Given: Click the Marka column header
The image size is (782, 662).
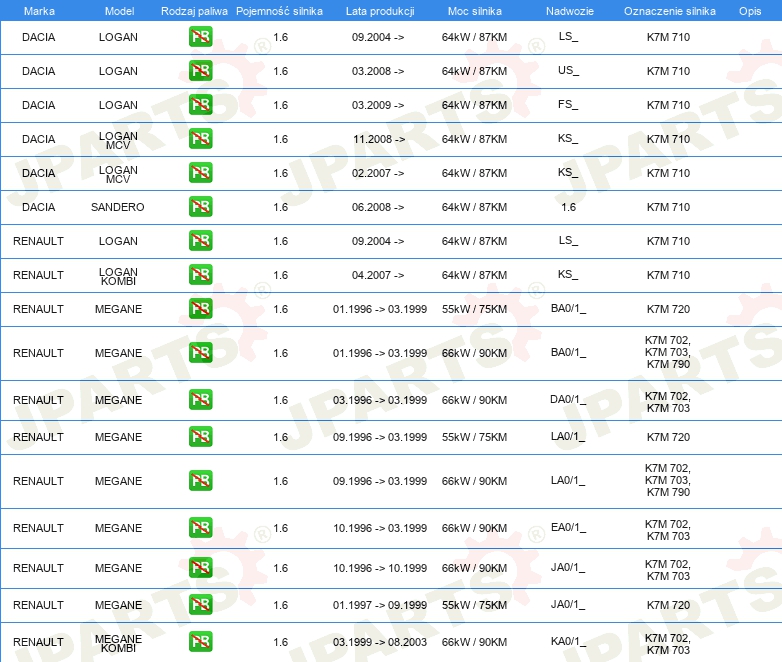Looking at the screenshot, I should [x=39, y=11].
